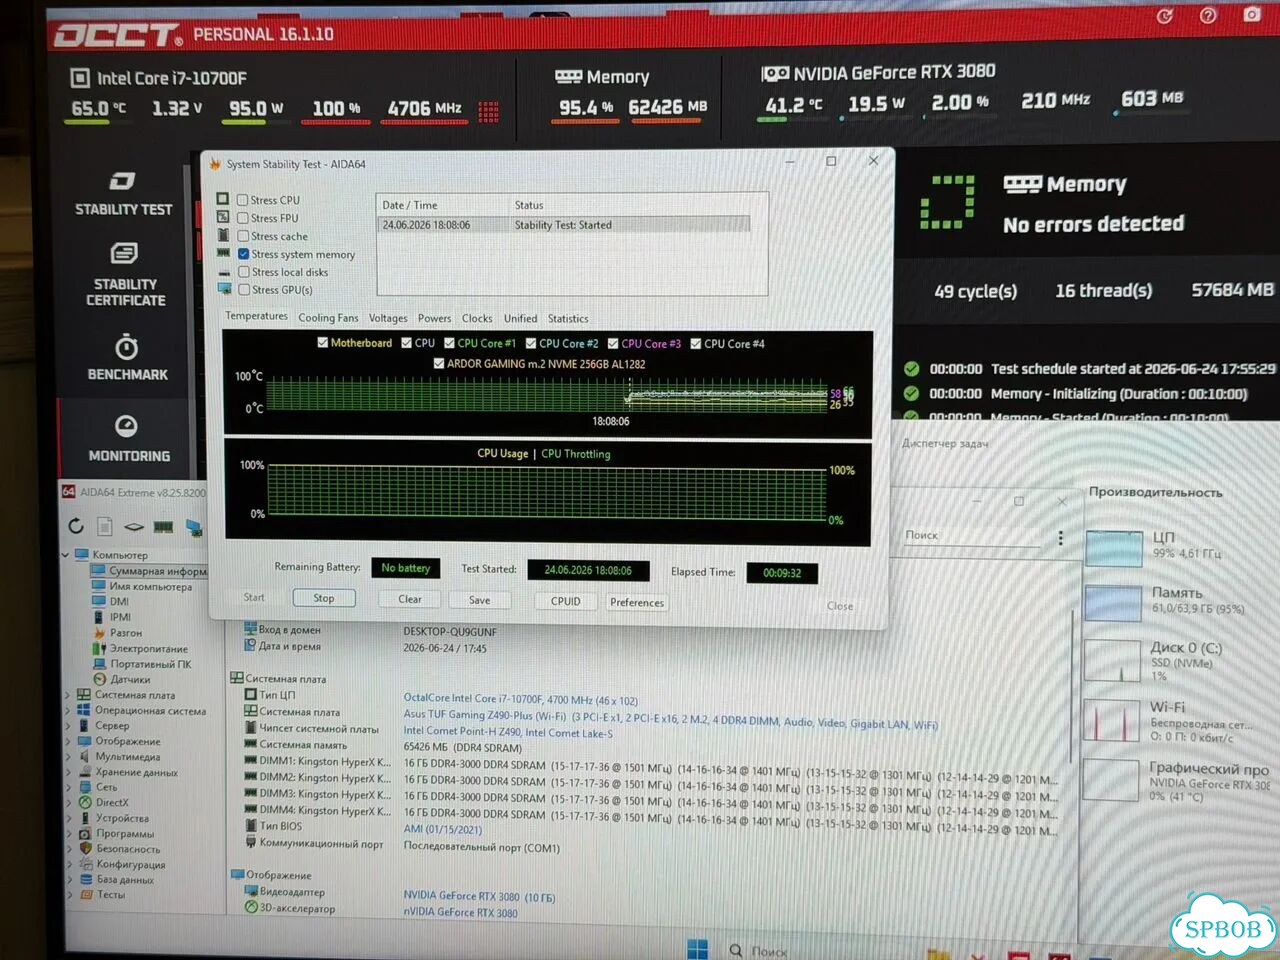1280x960 pixels.
Task: Toggle the CPU Core #1 checkbox
Action: click(449, 343)
